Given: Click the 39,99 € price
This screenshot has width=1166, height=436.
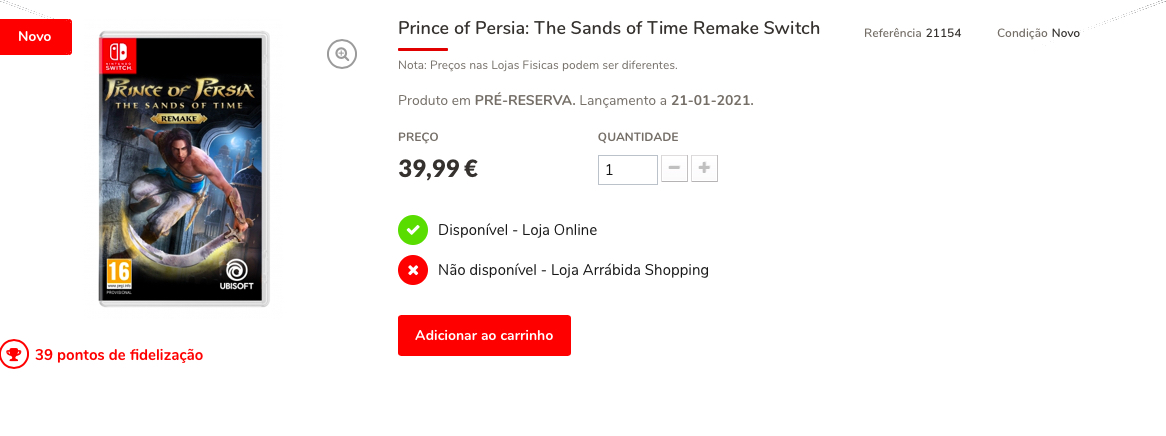Looking at the screenshot, I should click(x=438, y=169).
